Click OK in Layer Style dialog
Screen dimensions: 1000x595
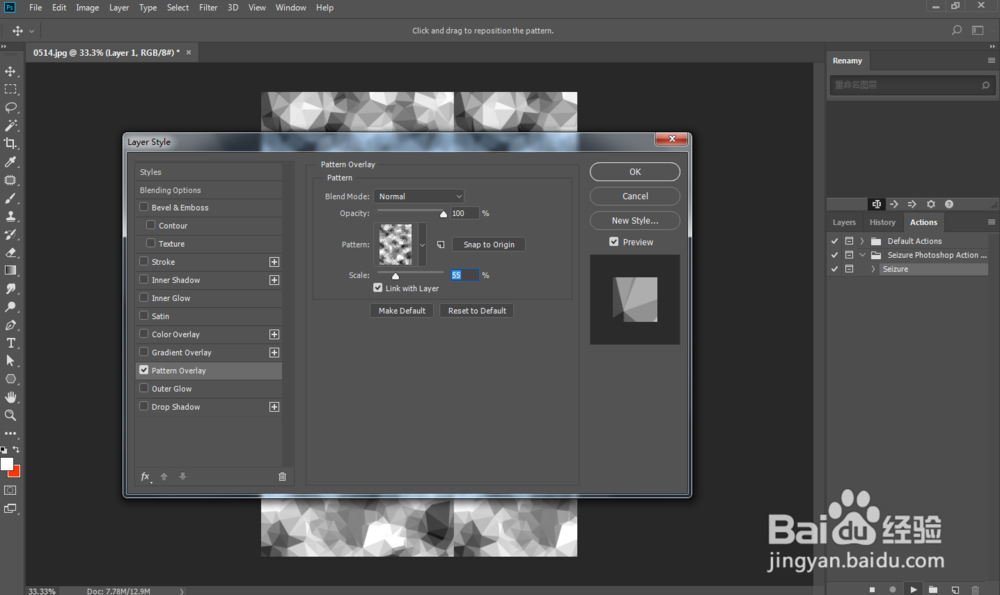635,172
